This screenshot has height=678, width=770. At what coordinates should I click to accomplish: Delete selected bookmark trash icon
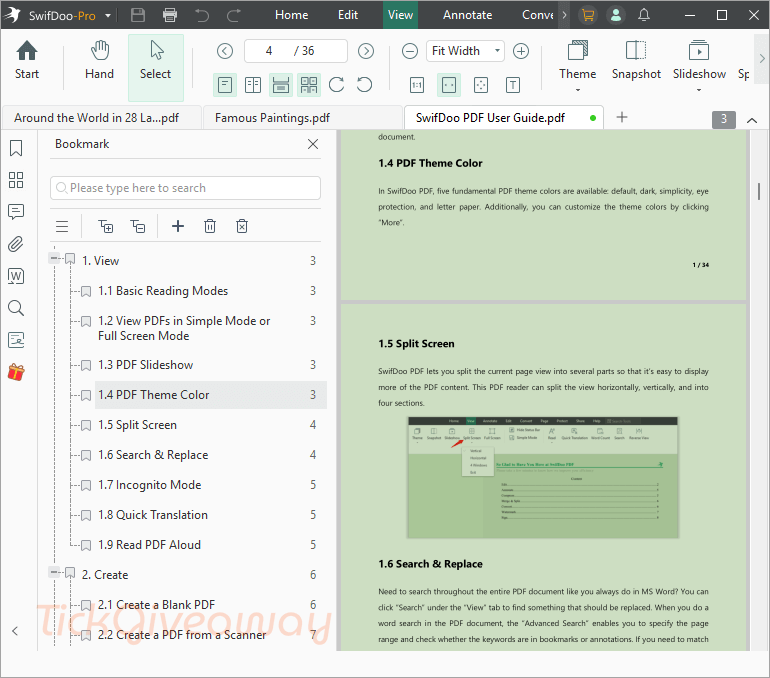(210, 226)
